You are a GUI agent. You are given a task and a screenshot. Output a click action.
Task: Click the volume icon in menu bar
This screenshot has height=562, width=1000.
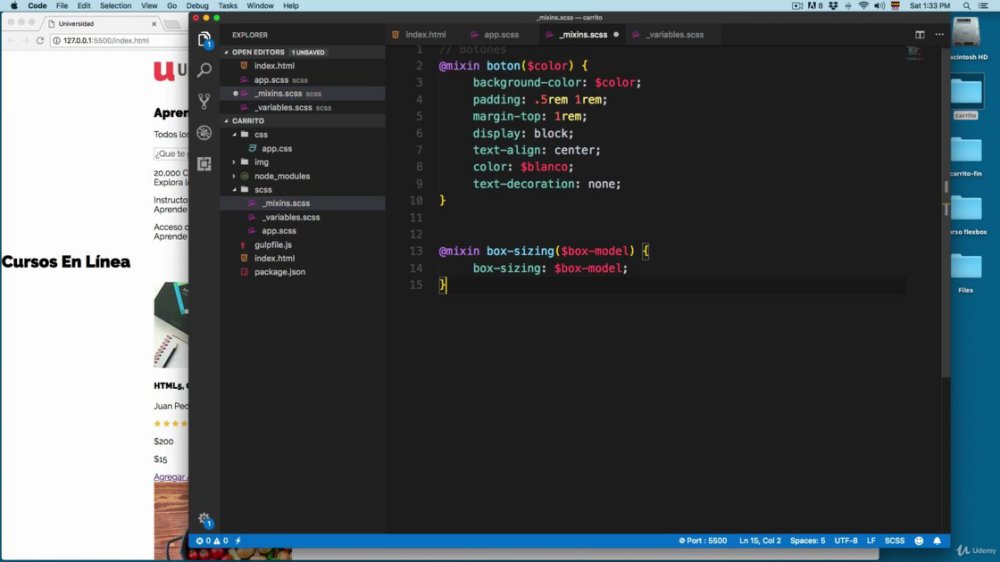[x=879, y=6]
